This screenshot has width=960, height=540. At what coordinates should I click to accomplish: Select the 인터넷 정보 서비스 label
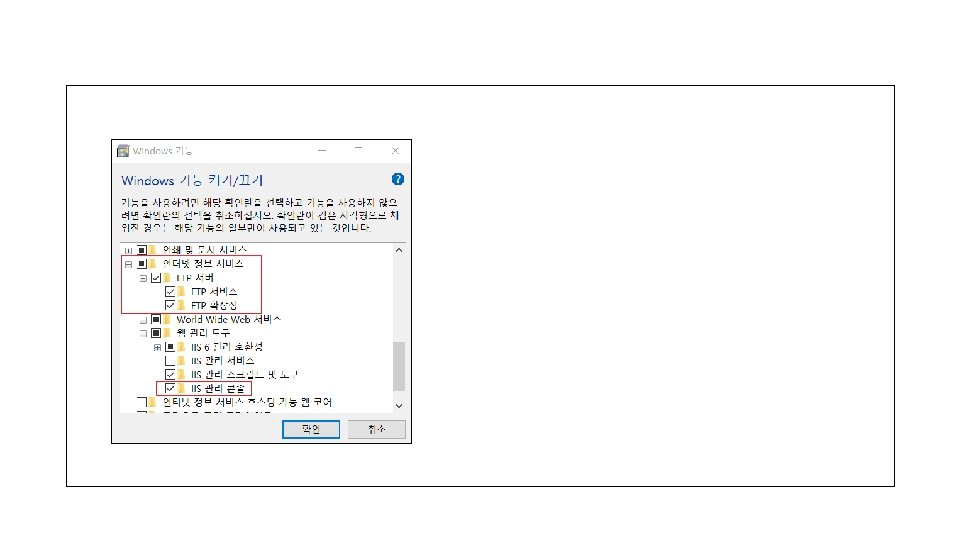coord(203,264)
